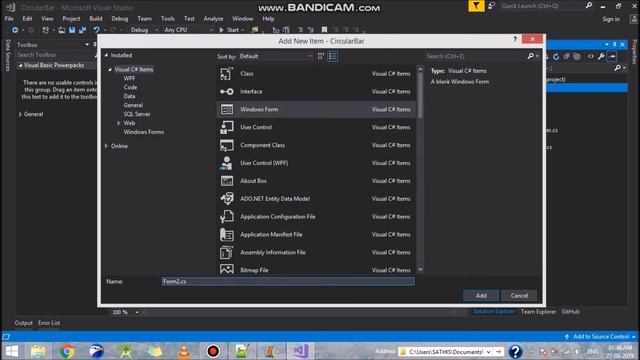Select the General category in Installed tree

point(133,105)
